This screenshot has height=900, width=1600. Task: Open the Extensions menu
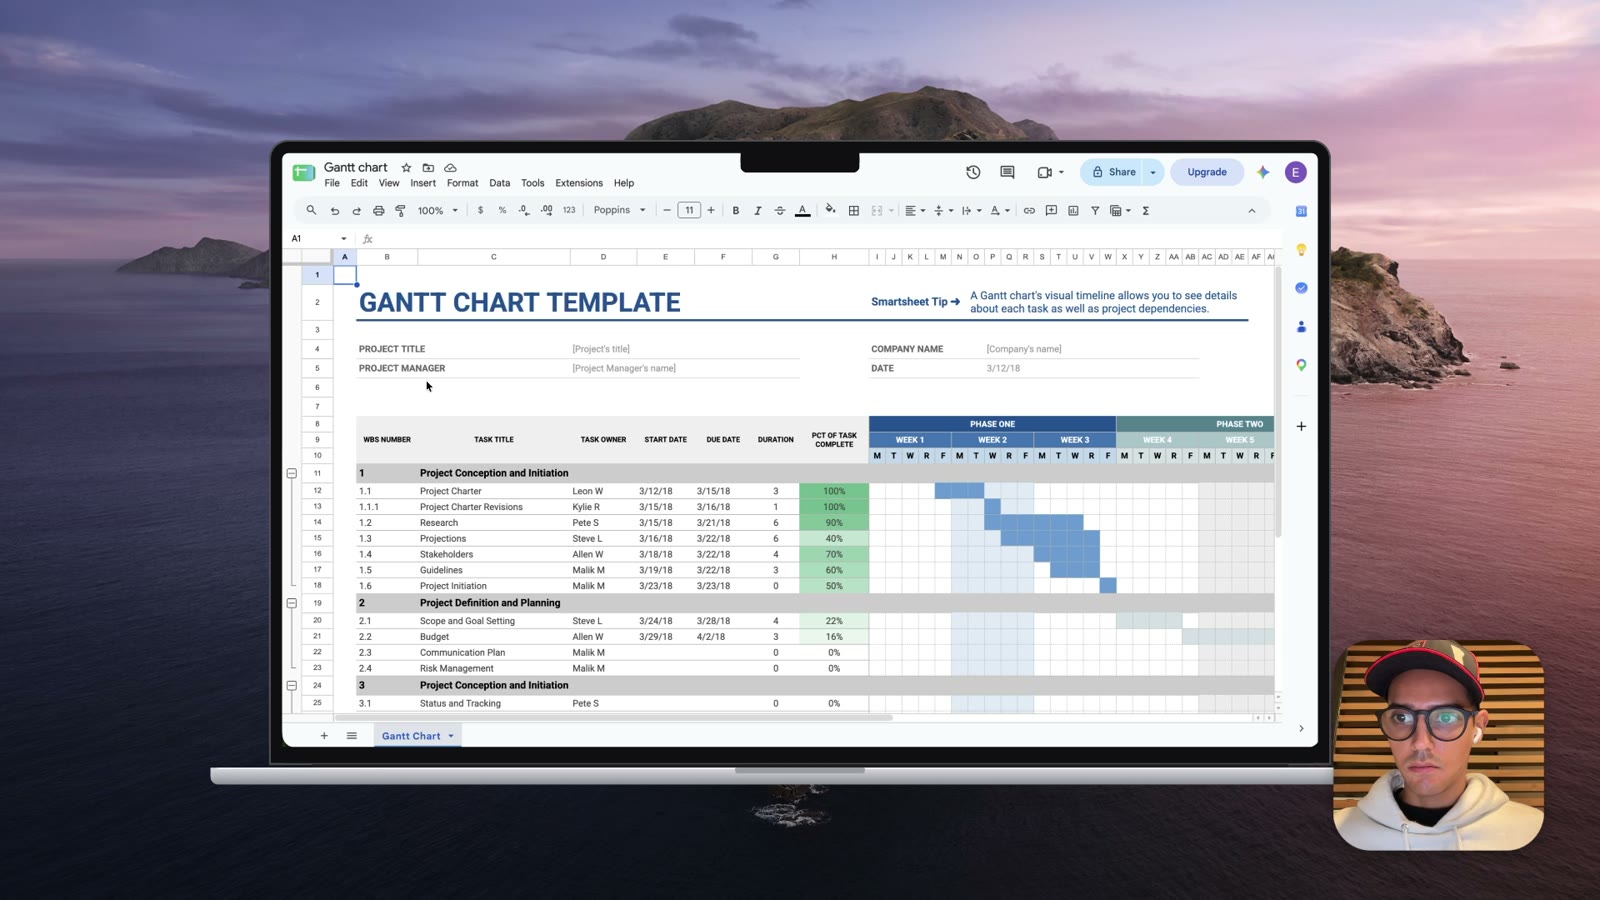tap(579, 183)
